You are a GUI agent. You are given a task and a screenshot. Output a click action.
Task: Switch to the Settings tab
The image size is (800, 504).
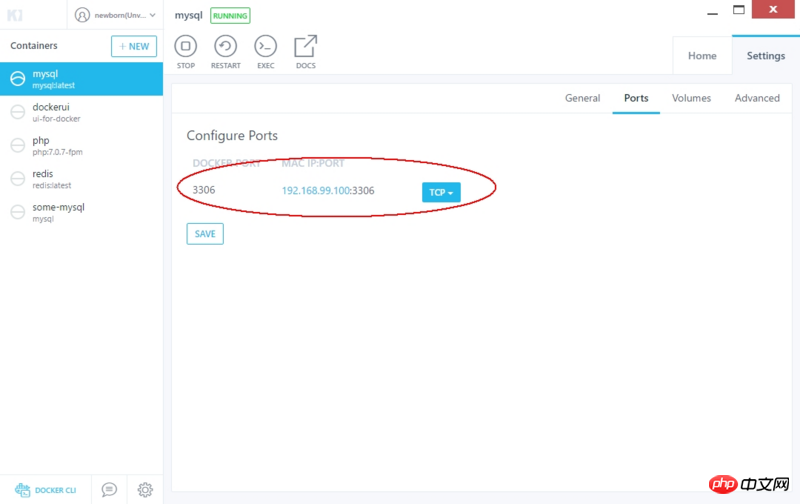pyautogui.click(x=766, y=56)
